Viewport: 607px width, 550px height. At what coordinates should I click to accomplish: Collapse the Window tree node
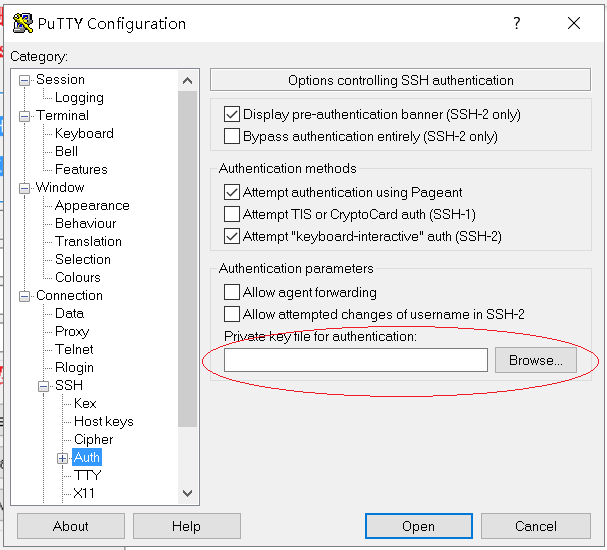[x=24, y=188]
